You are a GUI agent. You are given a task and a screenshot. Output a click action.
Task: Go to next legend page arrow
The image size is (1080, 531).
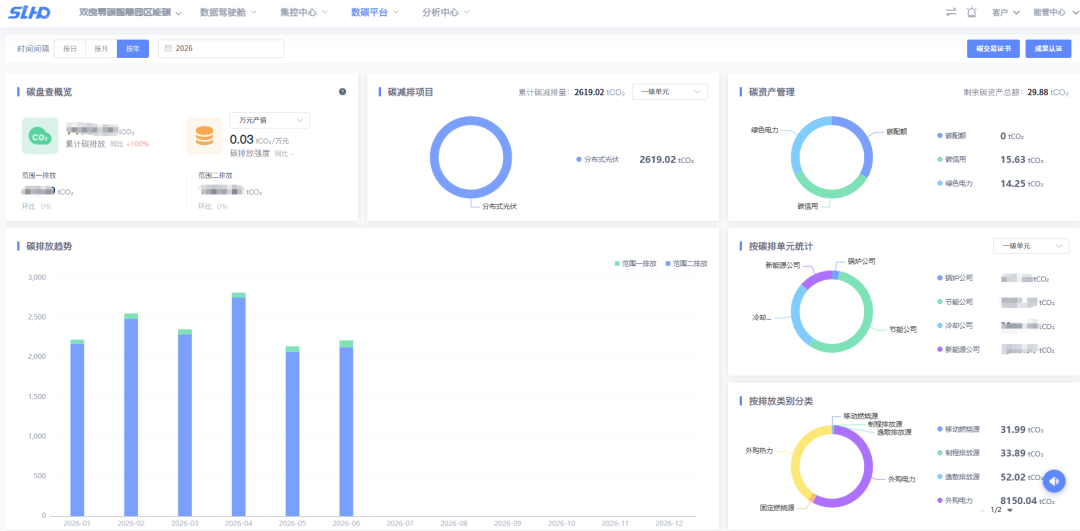click(1010, 510)
